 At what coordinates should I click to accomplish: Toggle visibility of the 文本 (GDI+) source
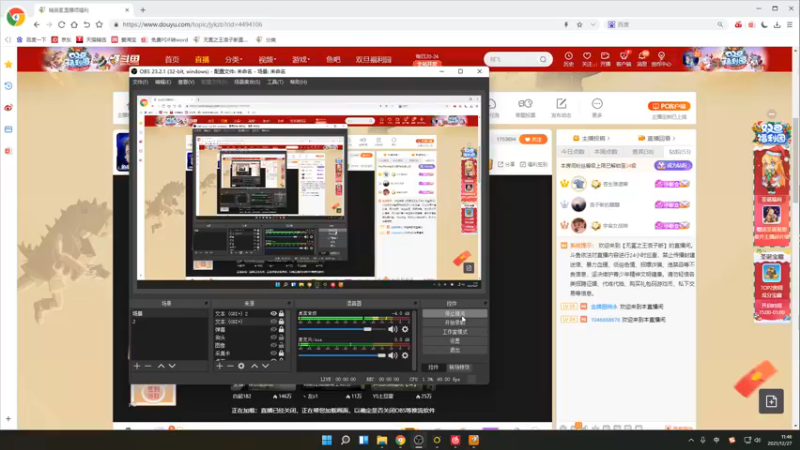click(273, 321)
